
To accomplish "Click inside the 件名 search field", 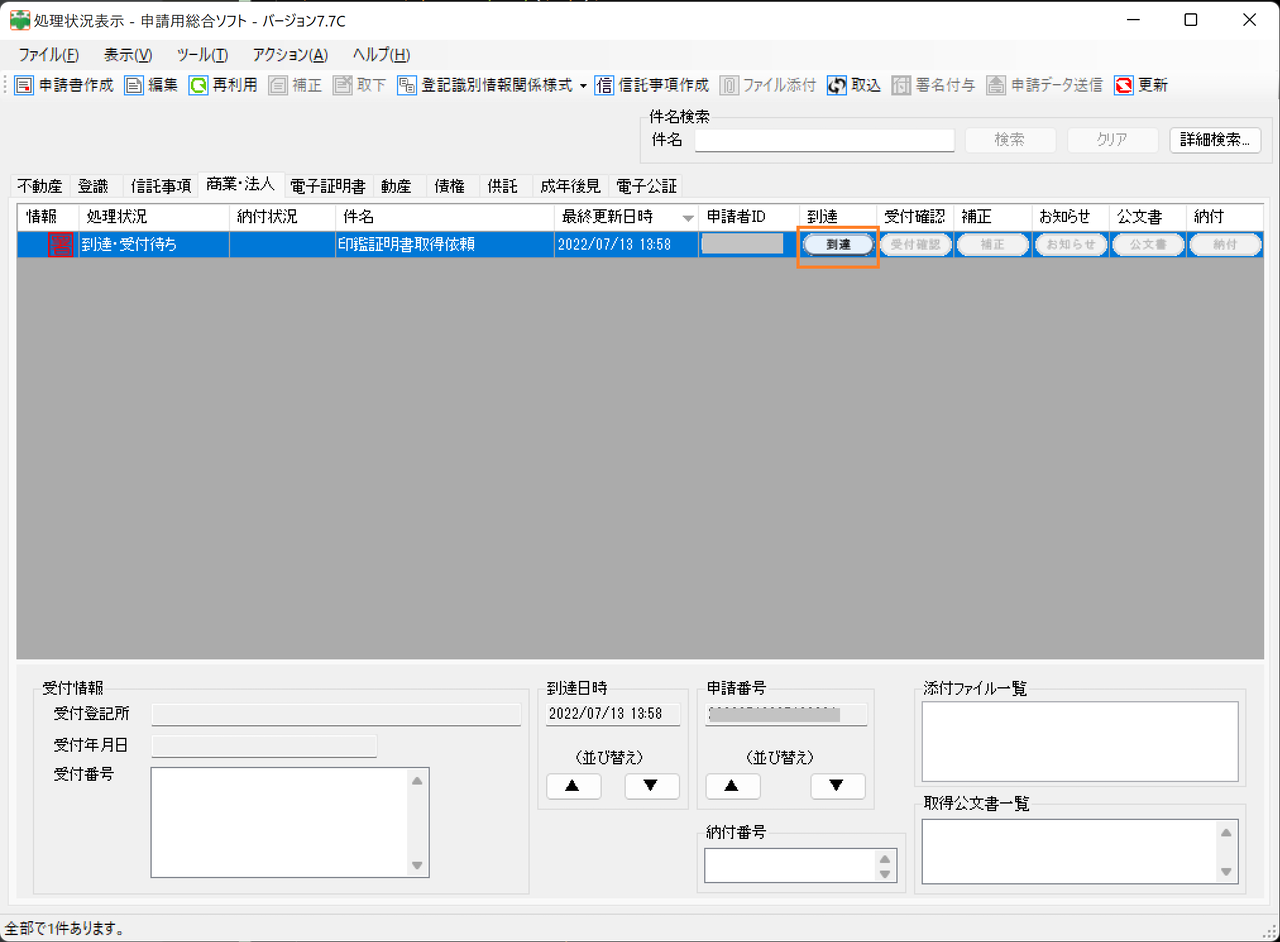I will coord(824,140).
